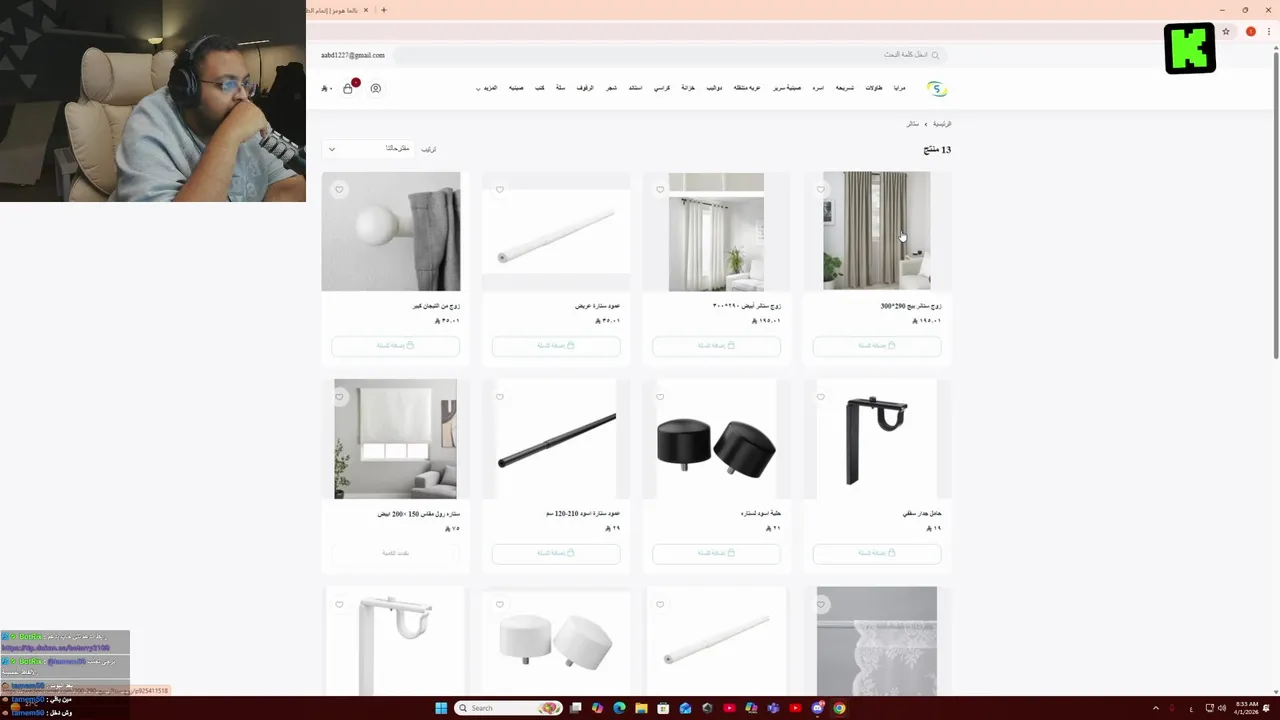The height and width of the screenshot is (720, 1280).
Task: Open the خزانة category
Action: coord(688,88)
